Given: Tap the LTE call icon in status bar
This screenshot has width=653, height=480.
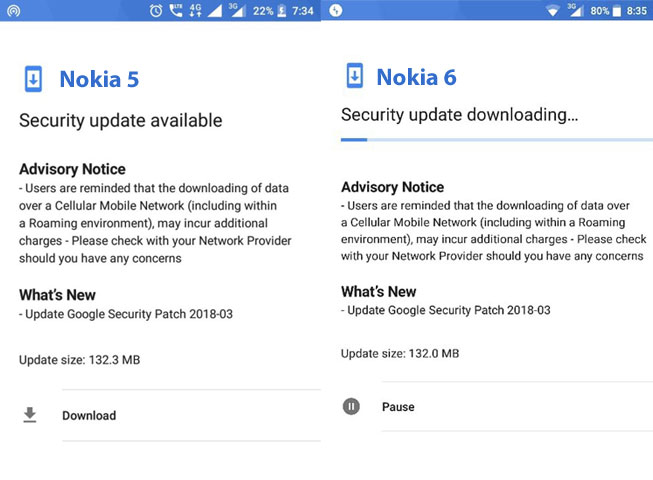Looking at the screenshot, I should 176,10.
